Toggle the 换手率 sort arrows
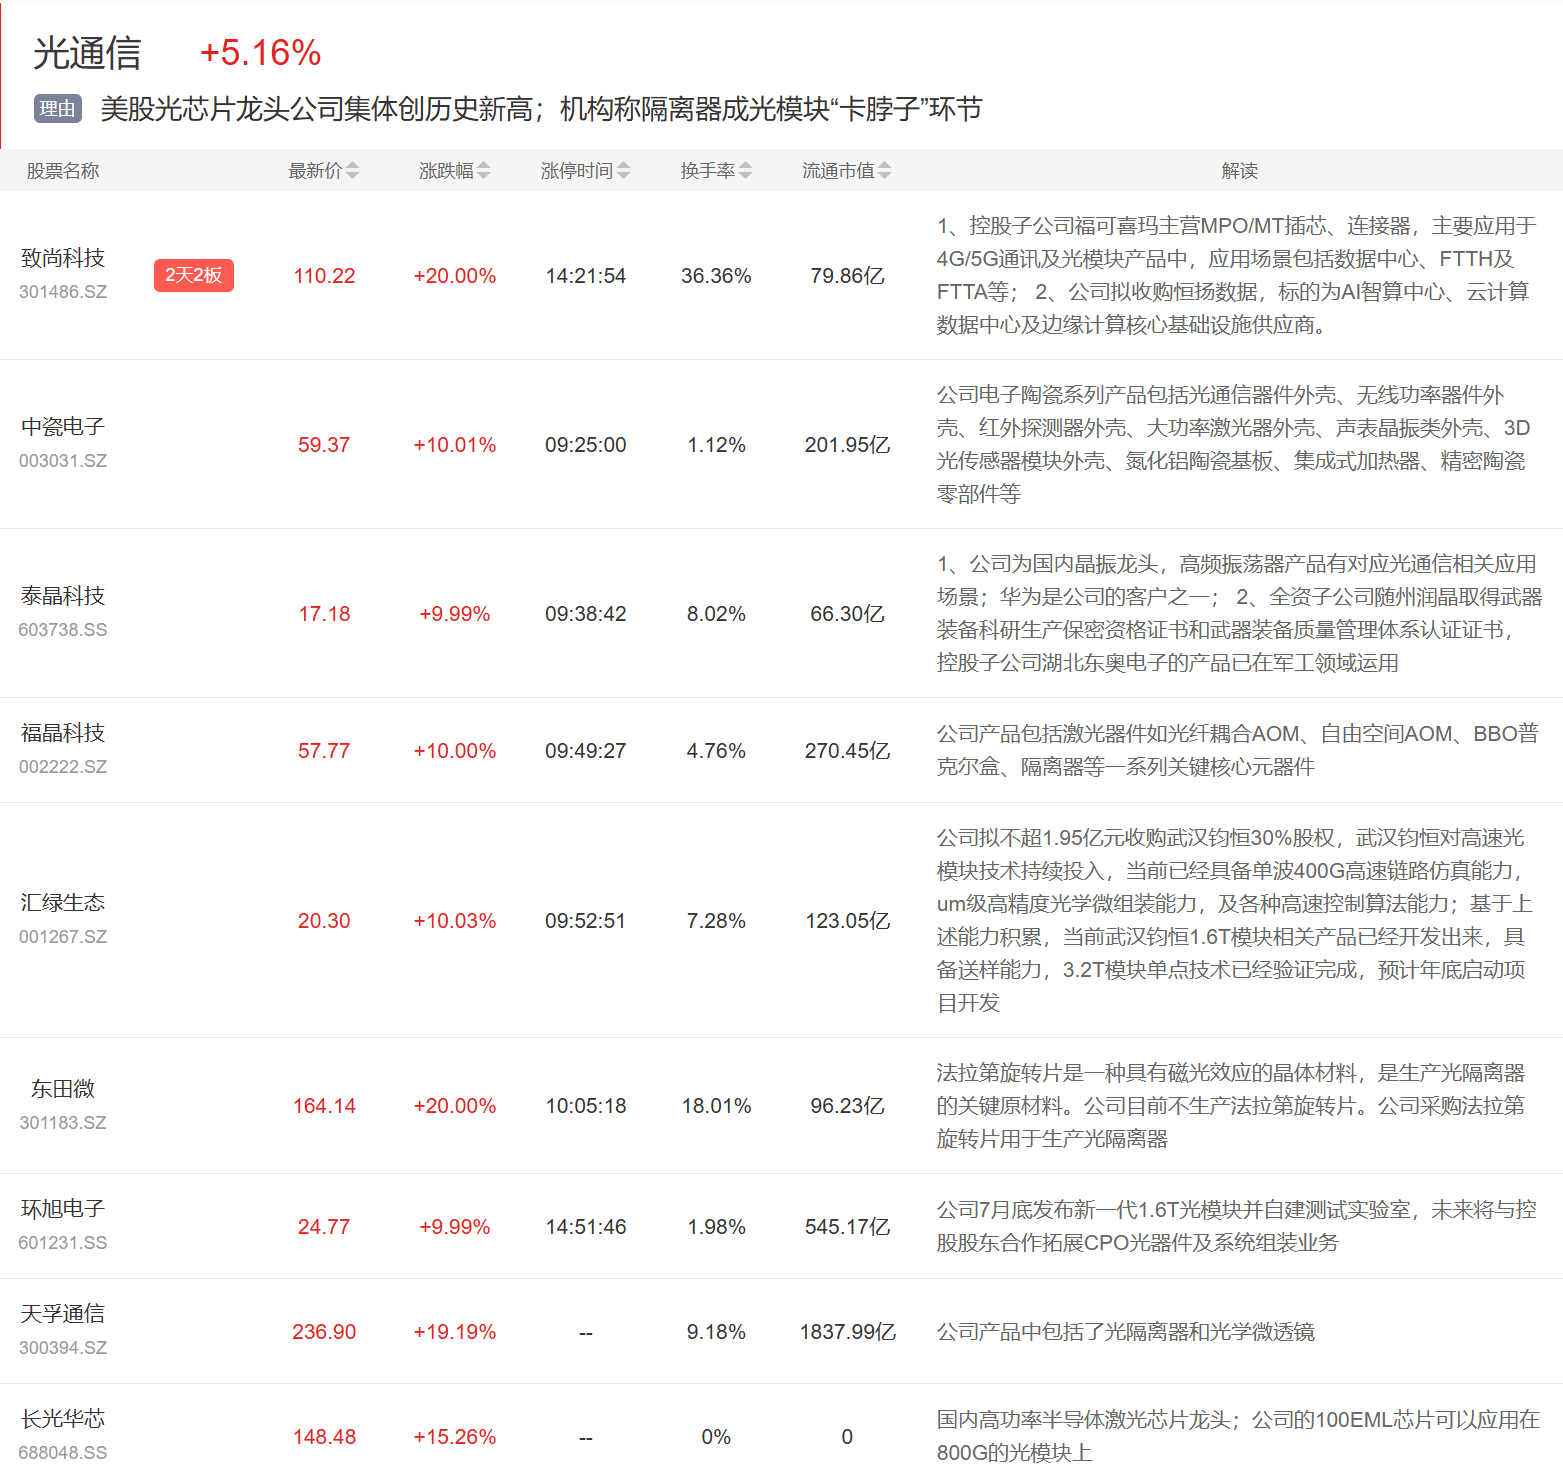 pos(745,171)
